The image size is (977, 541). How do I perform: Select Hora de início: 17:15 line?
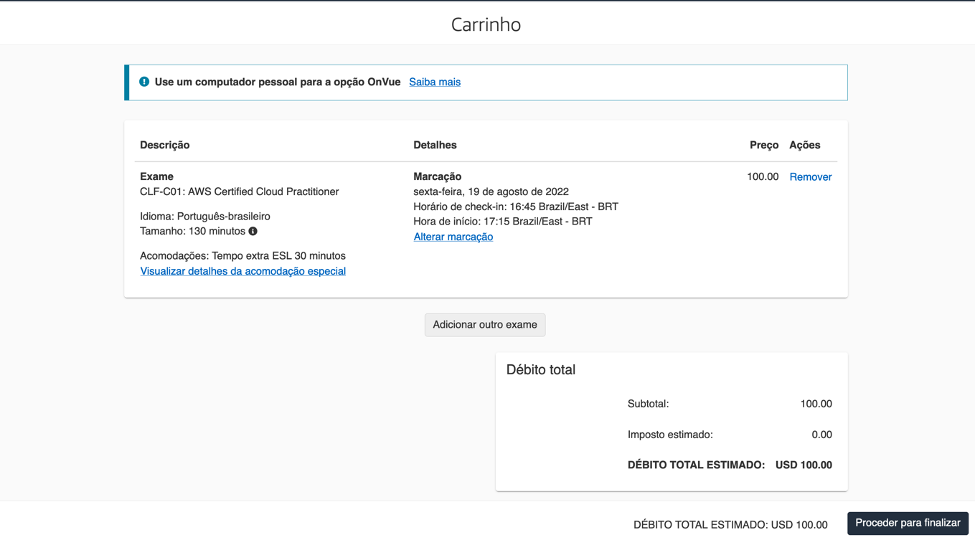[503, 221]
